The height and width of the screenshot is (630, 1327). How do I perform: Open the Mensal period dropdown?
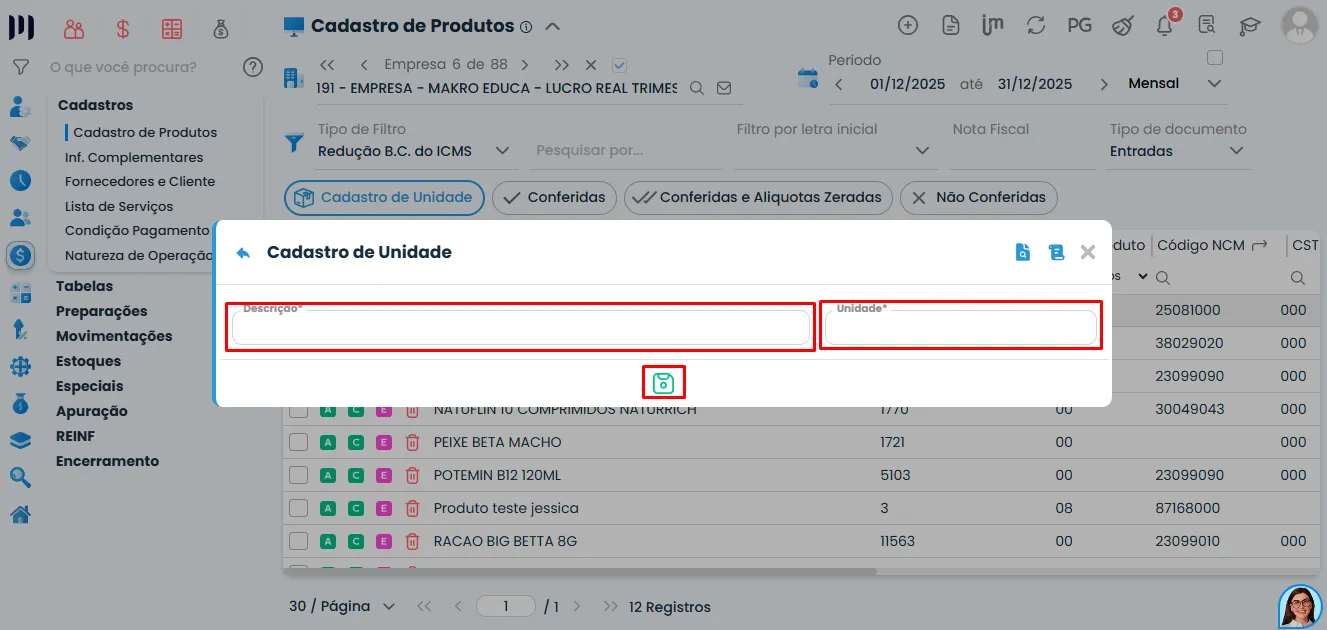1212,83
